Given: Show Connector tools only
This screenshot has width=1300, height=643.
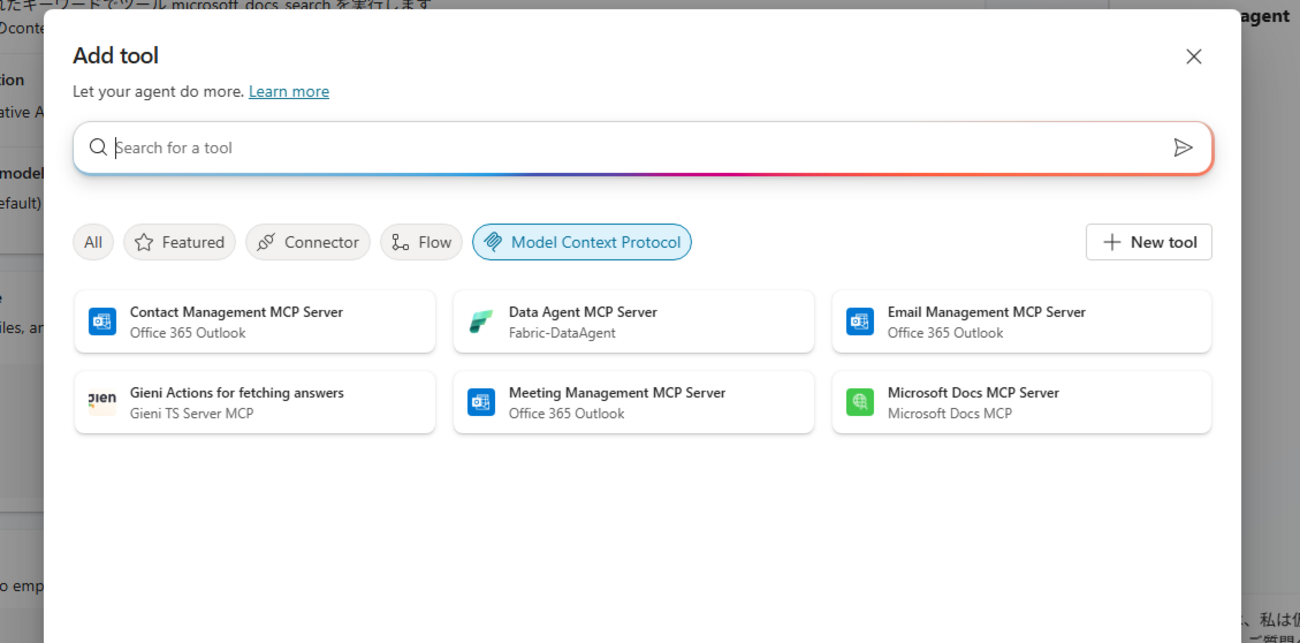Looking at the screenshot, I should pyautogui.click(x=307, y=242).
